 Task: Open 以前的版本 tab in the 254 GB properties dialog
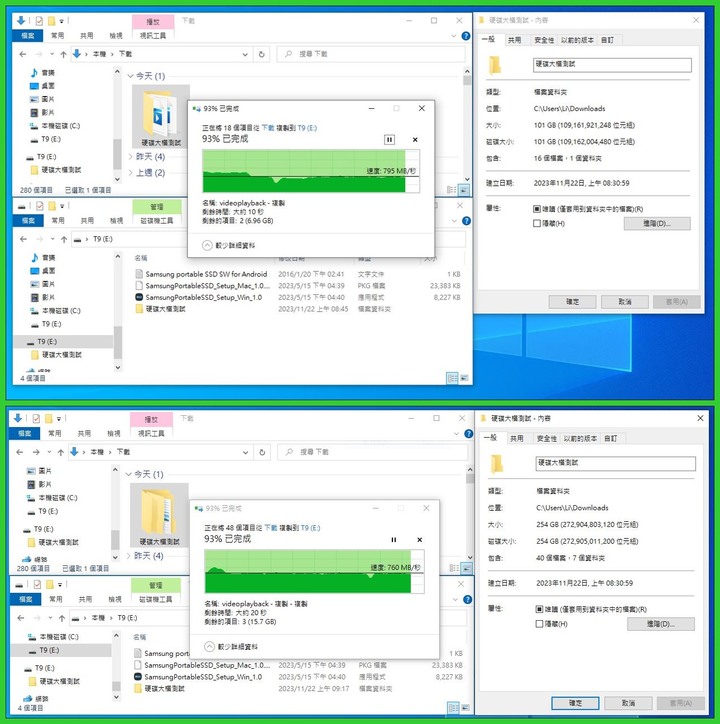pyautogui.click(x=581, y=439)
